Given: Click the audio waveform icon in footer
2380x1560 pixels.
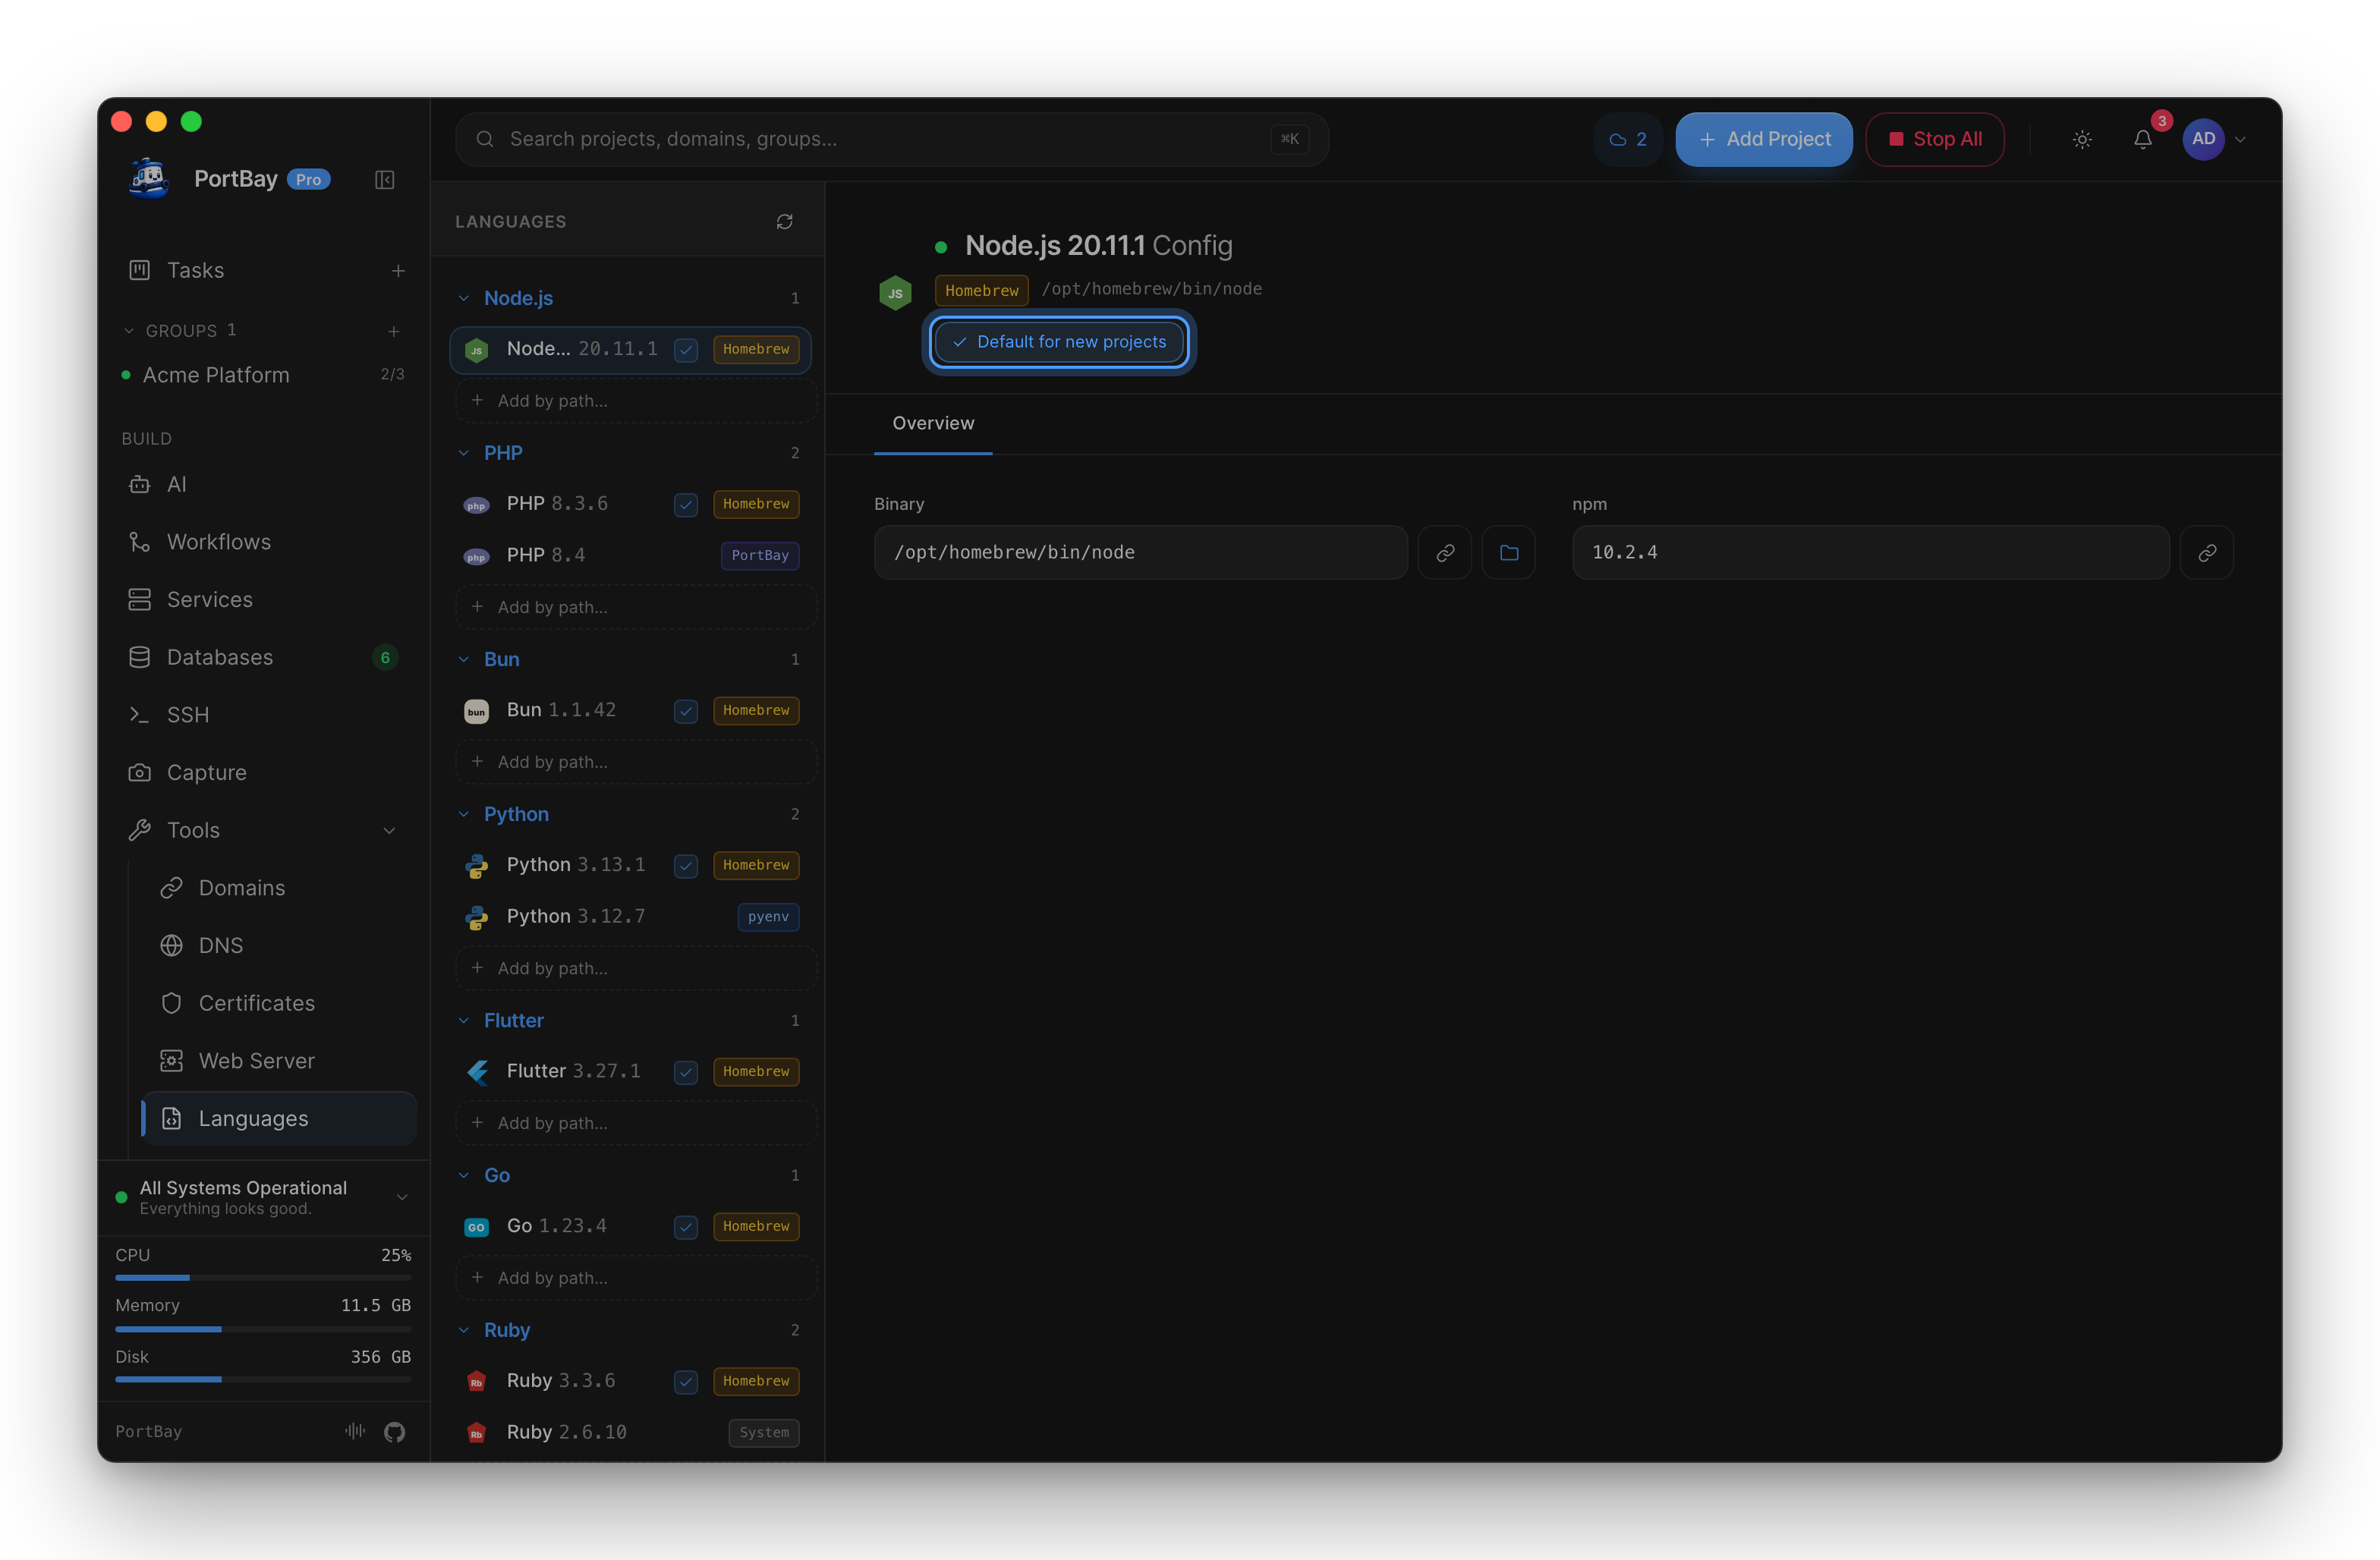Looking at the screenshot, I should point(355,1431).
